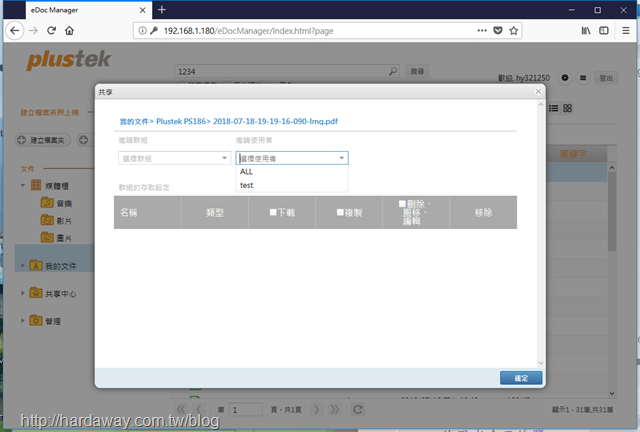
Task: Open a new browser tab
Action: (162, 10)
